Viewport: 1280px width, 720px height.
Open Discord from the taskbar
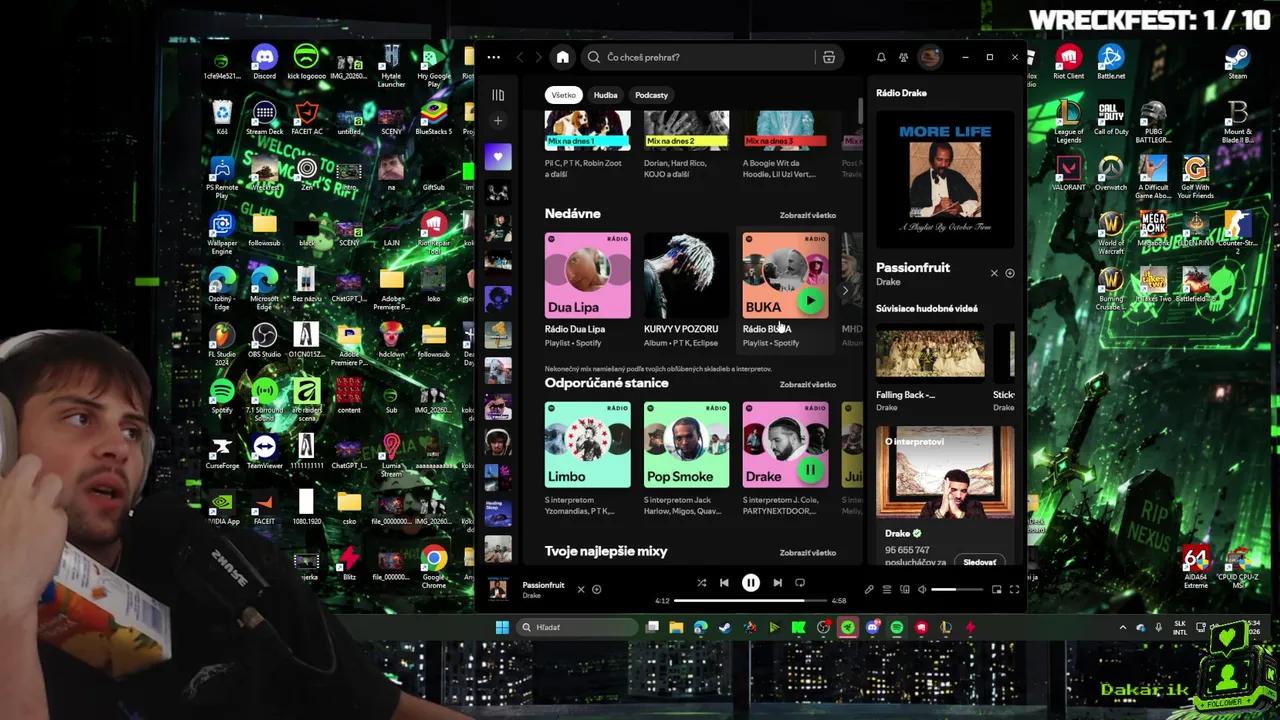(872, 627)
